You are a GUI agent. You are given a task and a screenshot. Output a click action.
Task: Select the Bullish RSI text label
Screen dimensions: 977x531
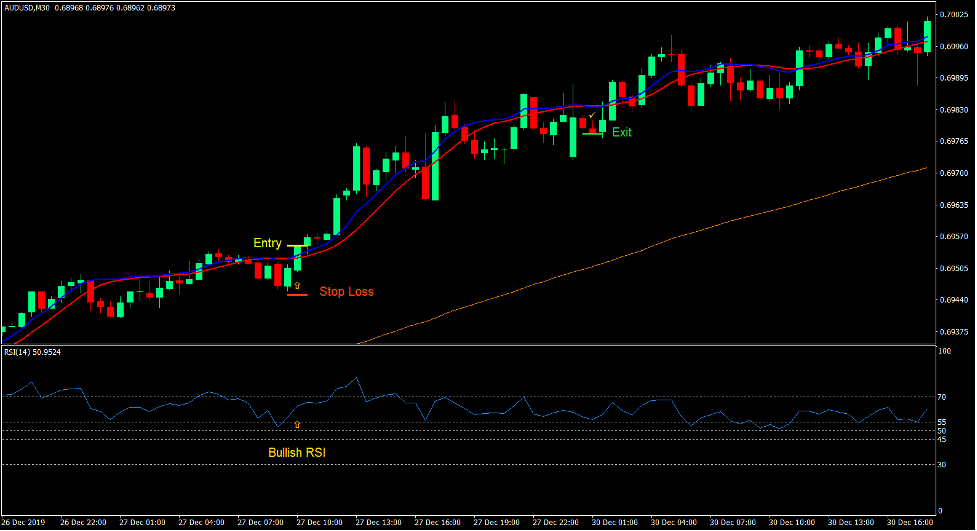(297, 453)
